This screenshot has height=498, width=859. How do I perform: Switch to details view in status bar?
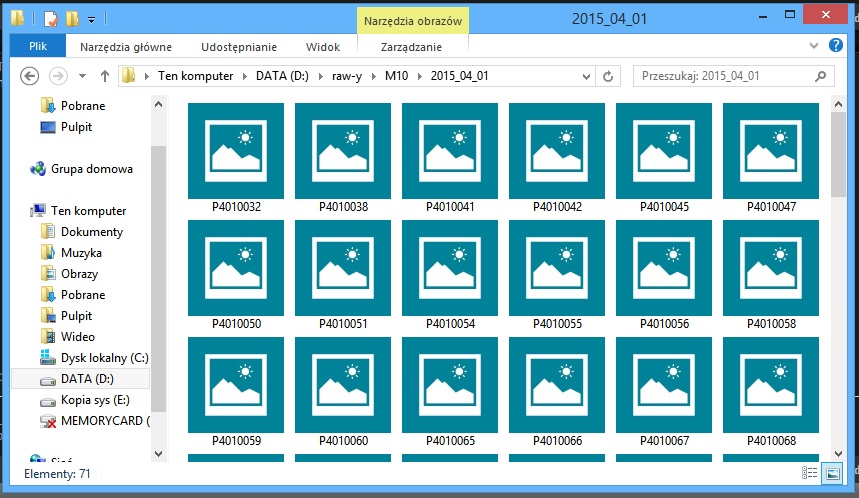coord(810,473)
